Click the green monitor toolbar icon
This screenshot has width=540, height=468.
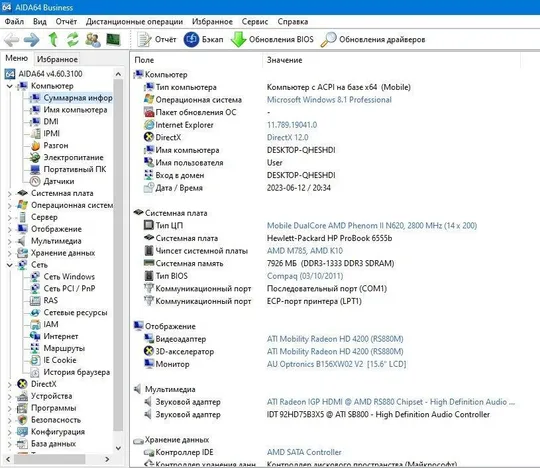[113, 40]
